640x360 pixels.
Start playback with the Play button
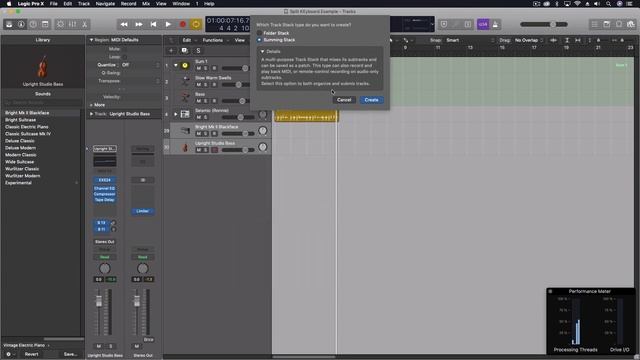[x=168, y=24]
